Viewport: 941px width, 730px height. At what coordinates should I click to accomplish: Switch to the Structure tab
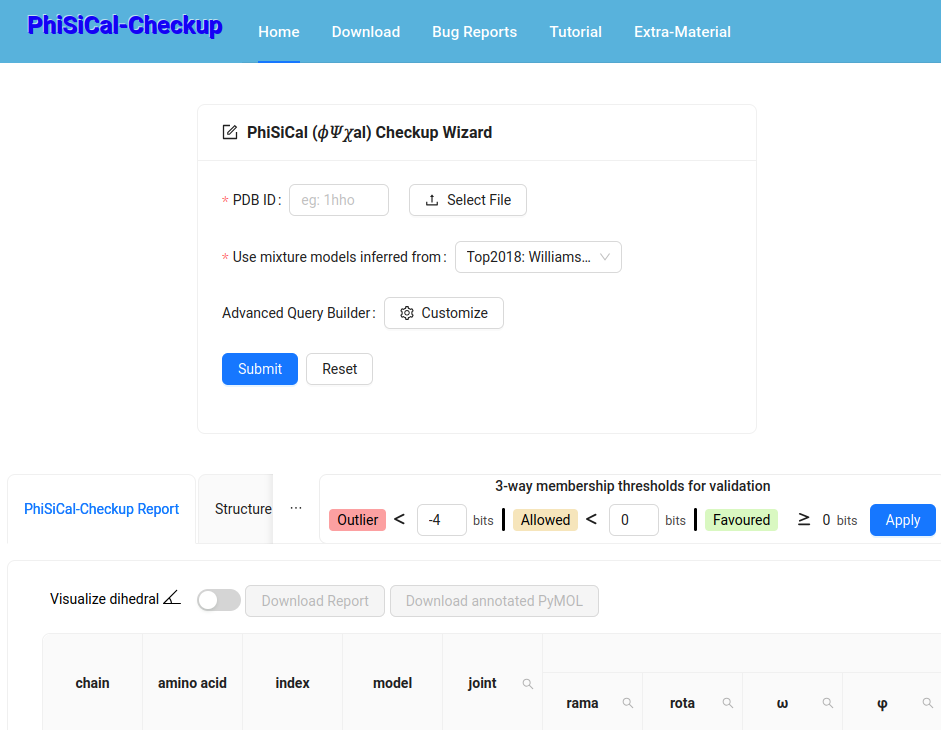pyautogui.click(x=243, y=509)
